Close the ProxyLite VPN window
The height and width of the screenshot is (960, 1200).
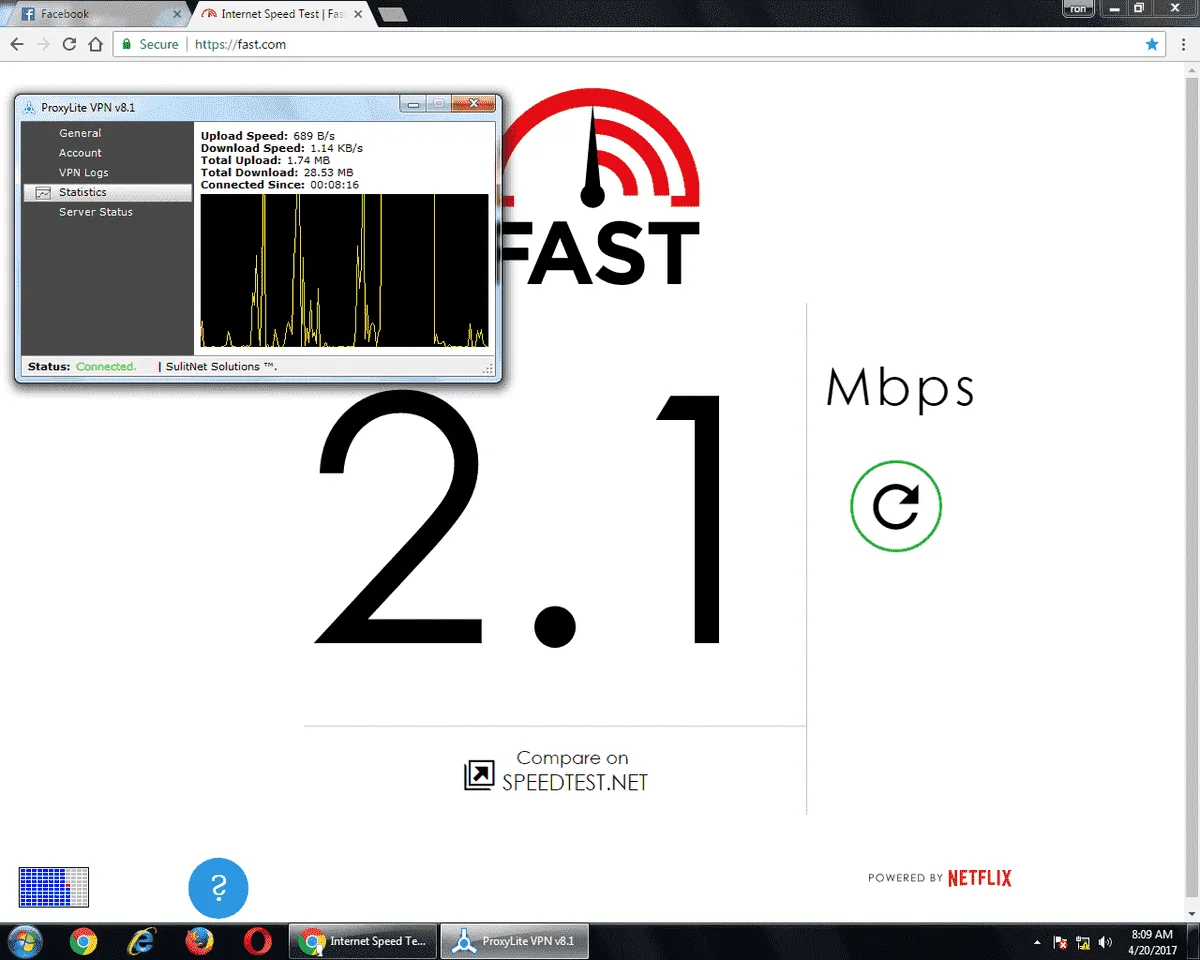[x=473, y=103]
